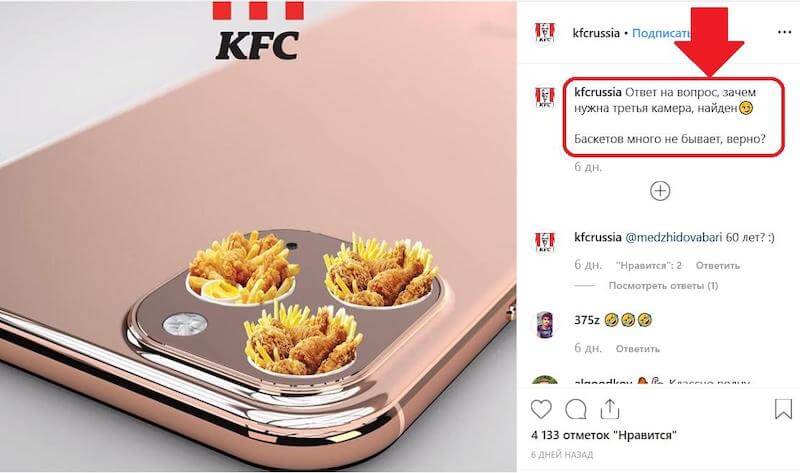Screen dimensions: 800x473
Task: Click the KFC avatar in the post header
Action: pos(544,33)
